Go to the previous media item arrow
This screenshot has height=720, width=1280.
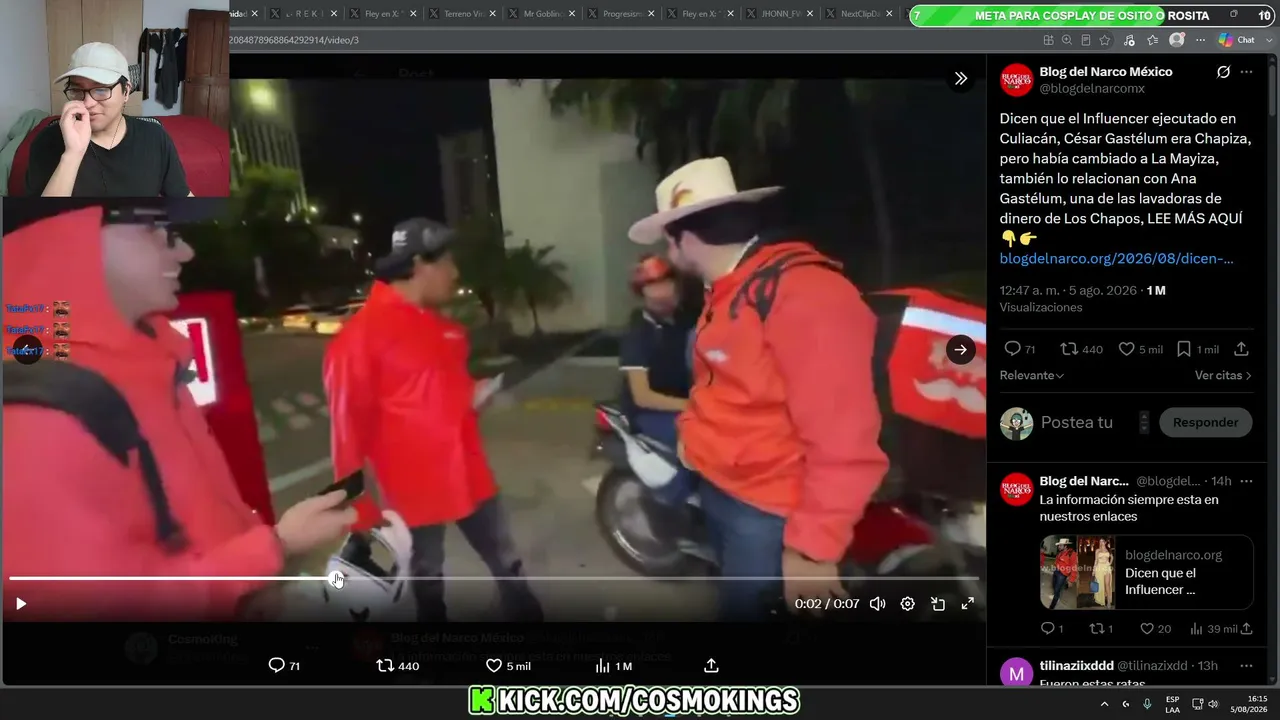point(27,349)
